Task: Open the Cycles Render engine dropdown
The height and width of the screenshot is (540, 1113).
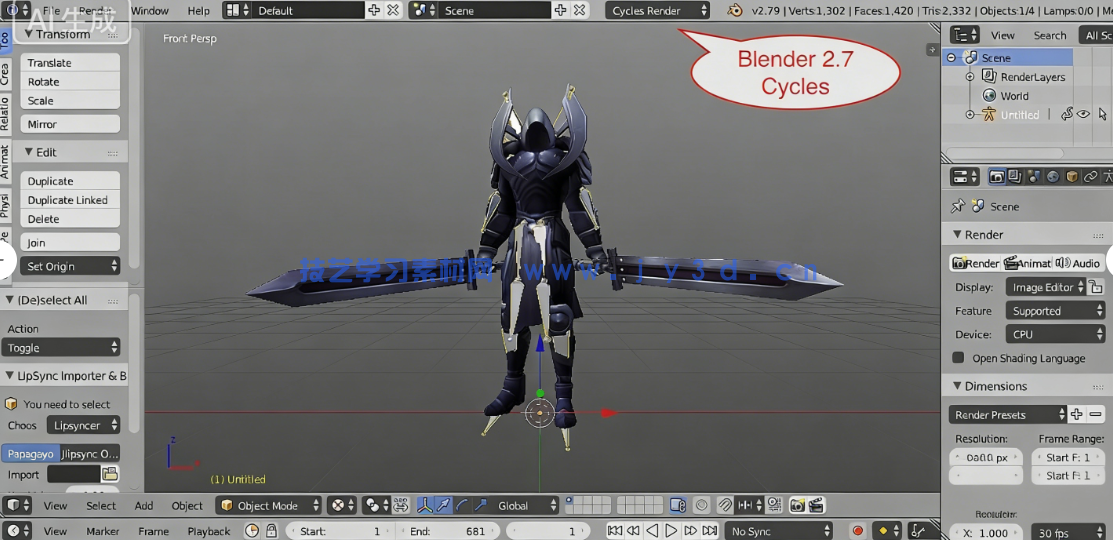Action: [x=657, y=11]
